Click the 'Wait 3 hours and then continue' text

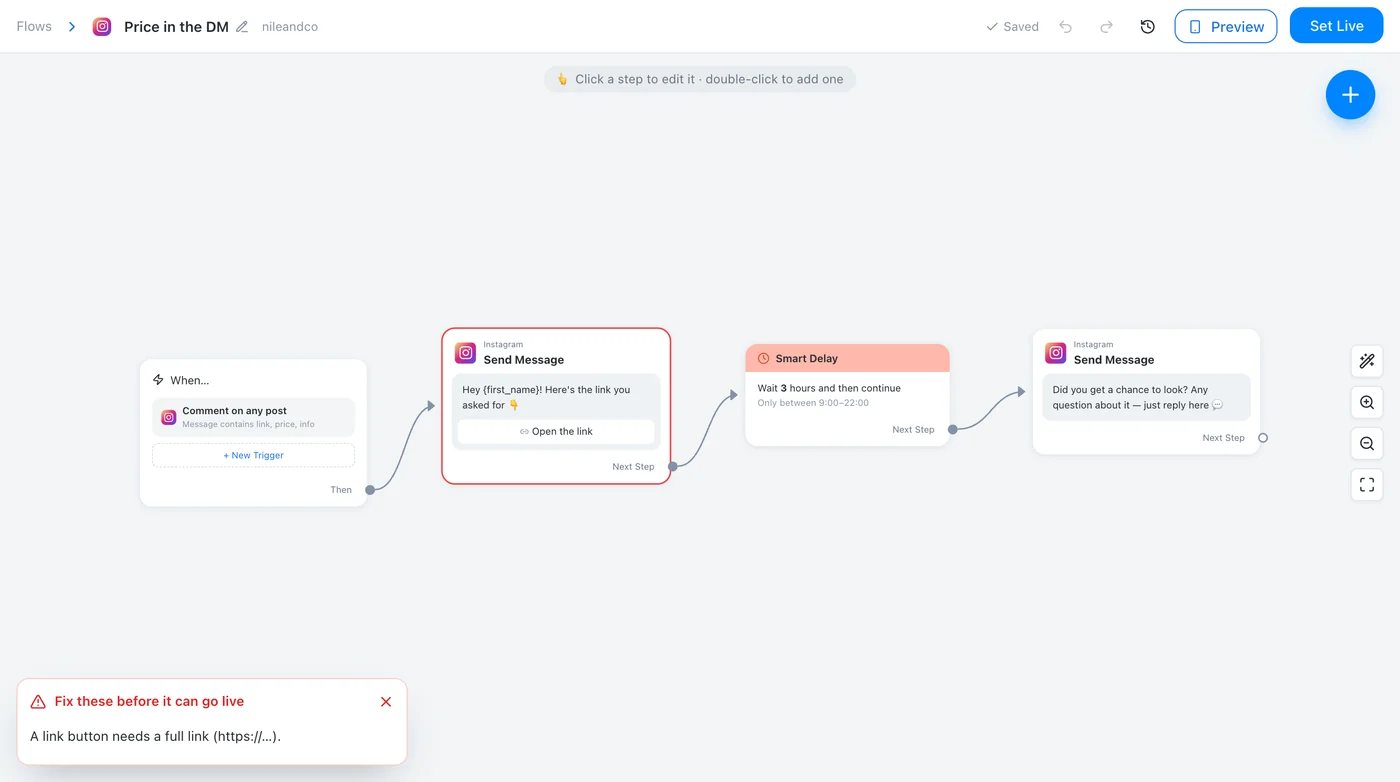click(x=829, y=388)
